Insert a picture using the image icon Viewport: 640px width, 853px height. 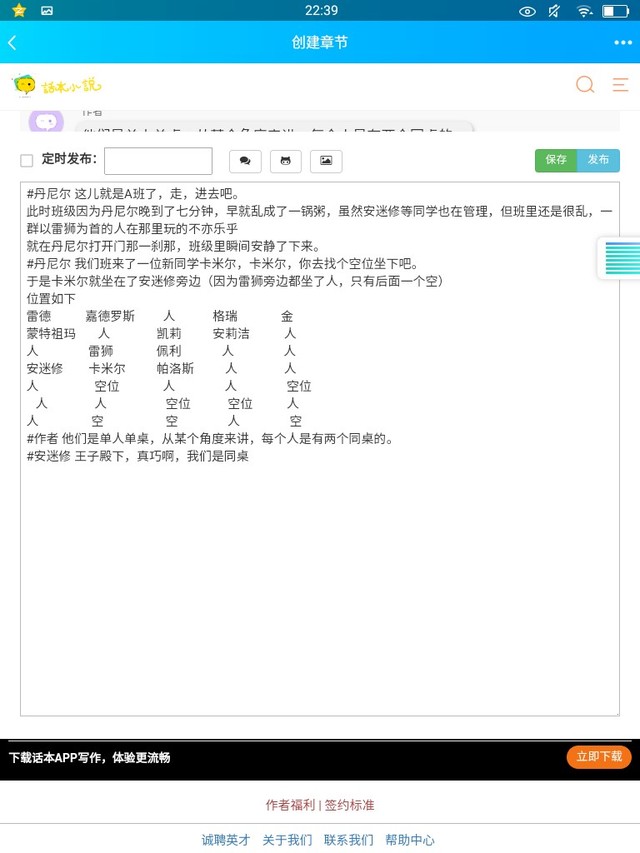click(326, 161)
